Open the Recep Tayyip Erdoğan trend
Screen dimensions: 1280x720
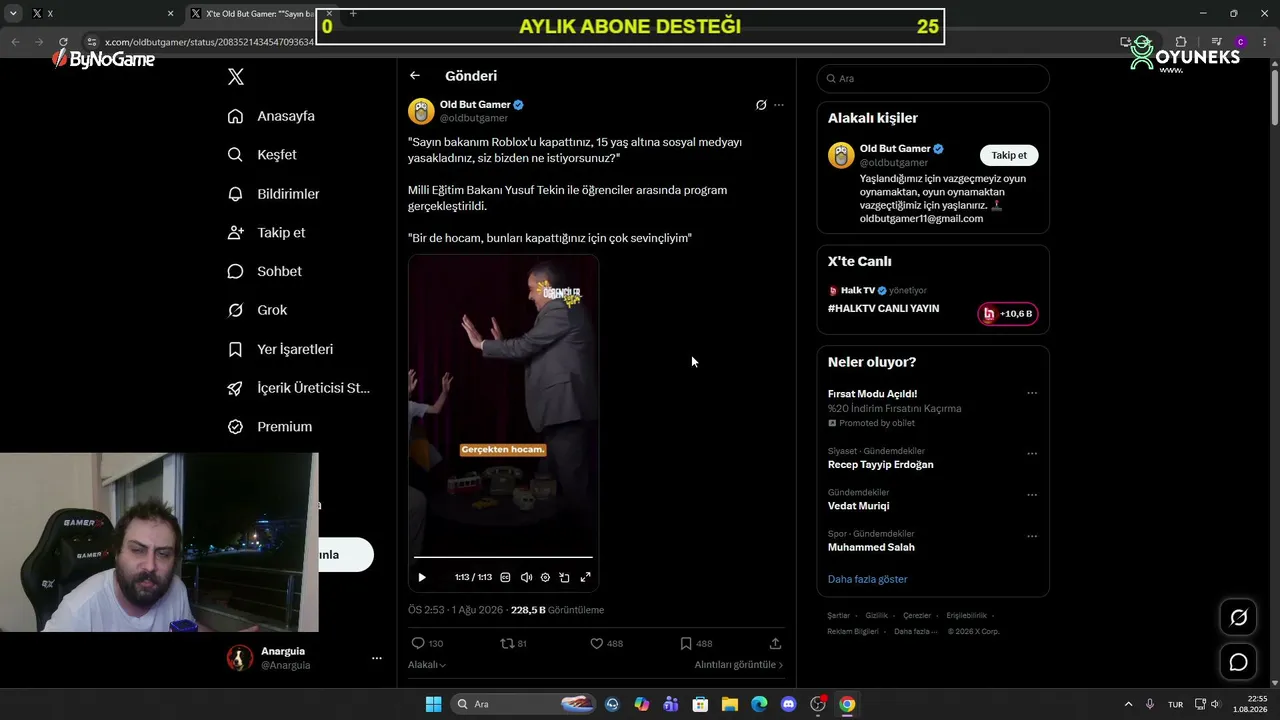(x=880, y=465)
